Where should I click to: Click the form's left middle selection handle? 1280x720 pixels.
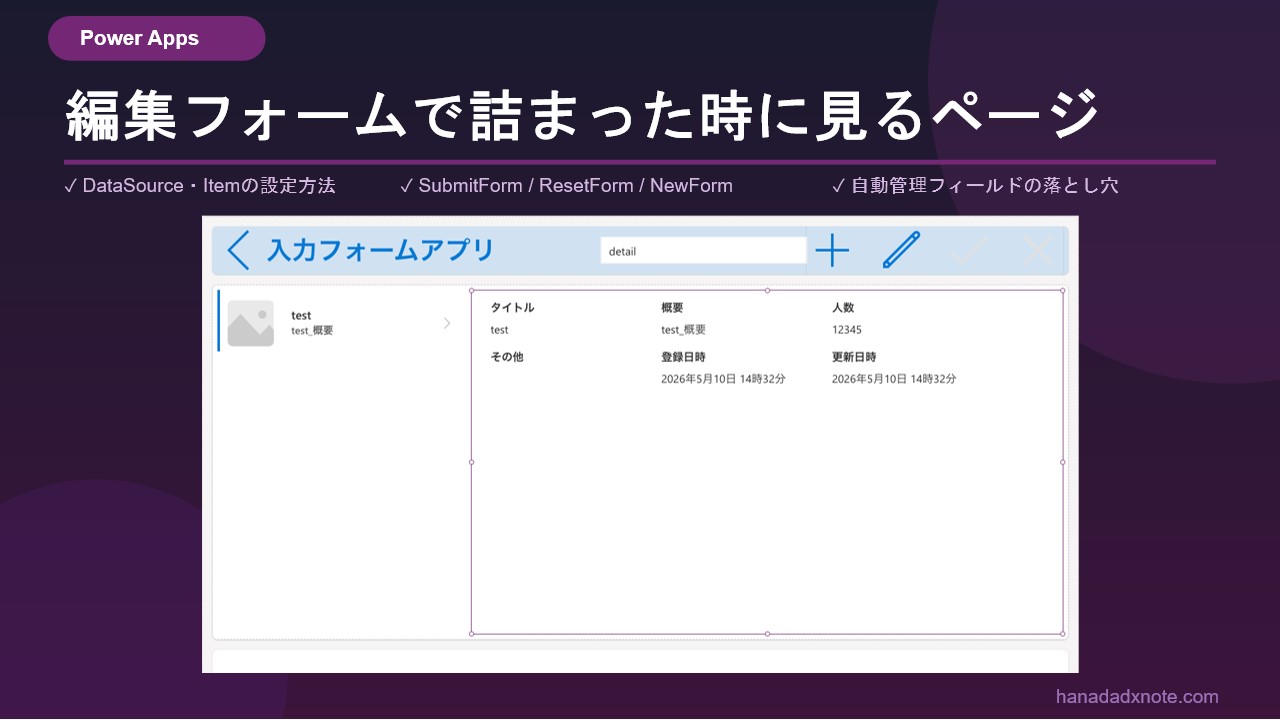click(x=471, y=462)
